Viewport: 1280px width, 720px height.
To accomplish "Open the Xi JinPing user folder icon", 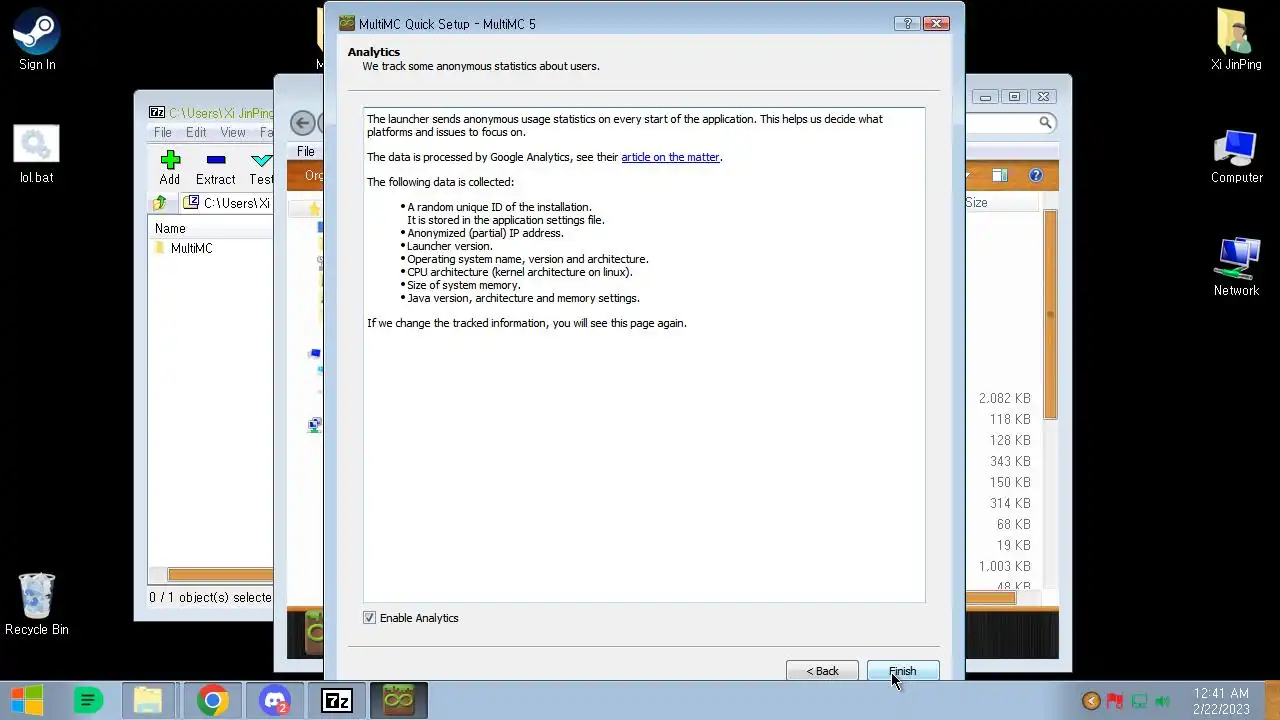I will pos(1236,40).
